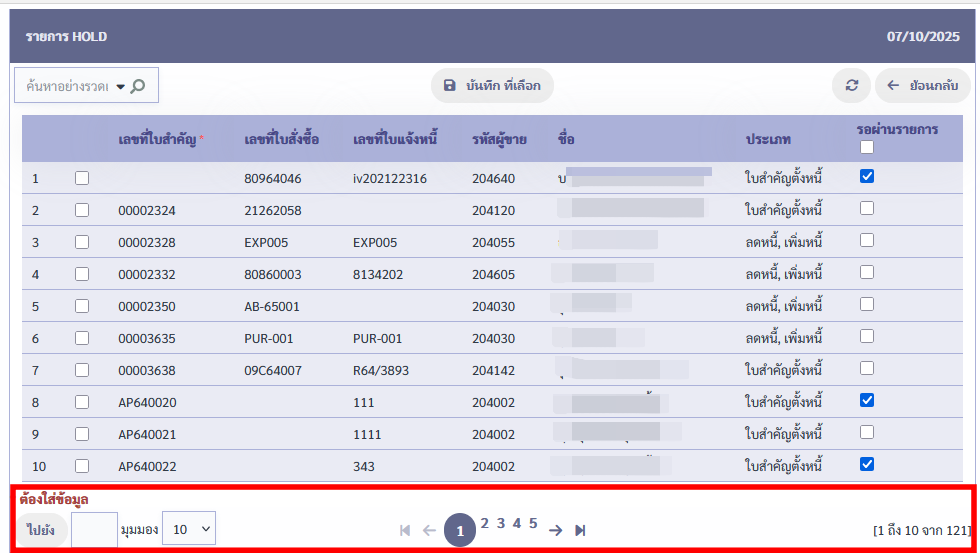Screen dimensions: 980x553
Task: Click the refresh icon button
Action: [x=851, y=86]
